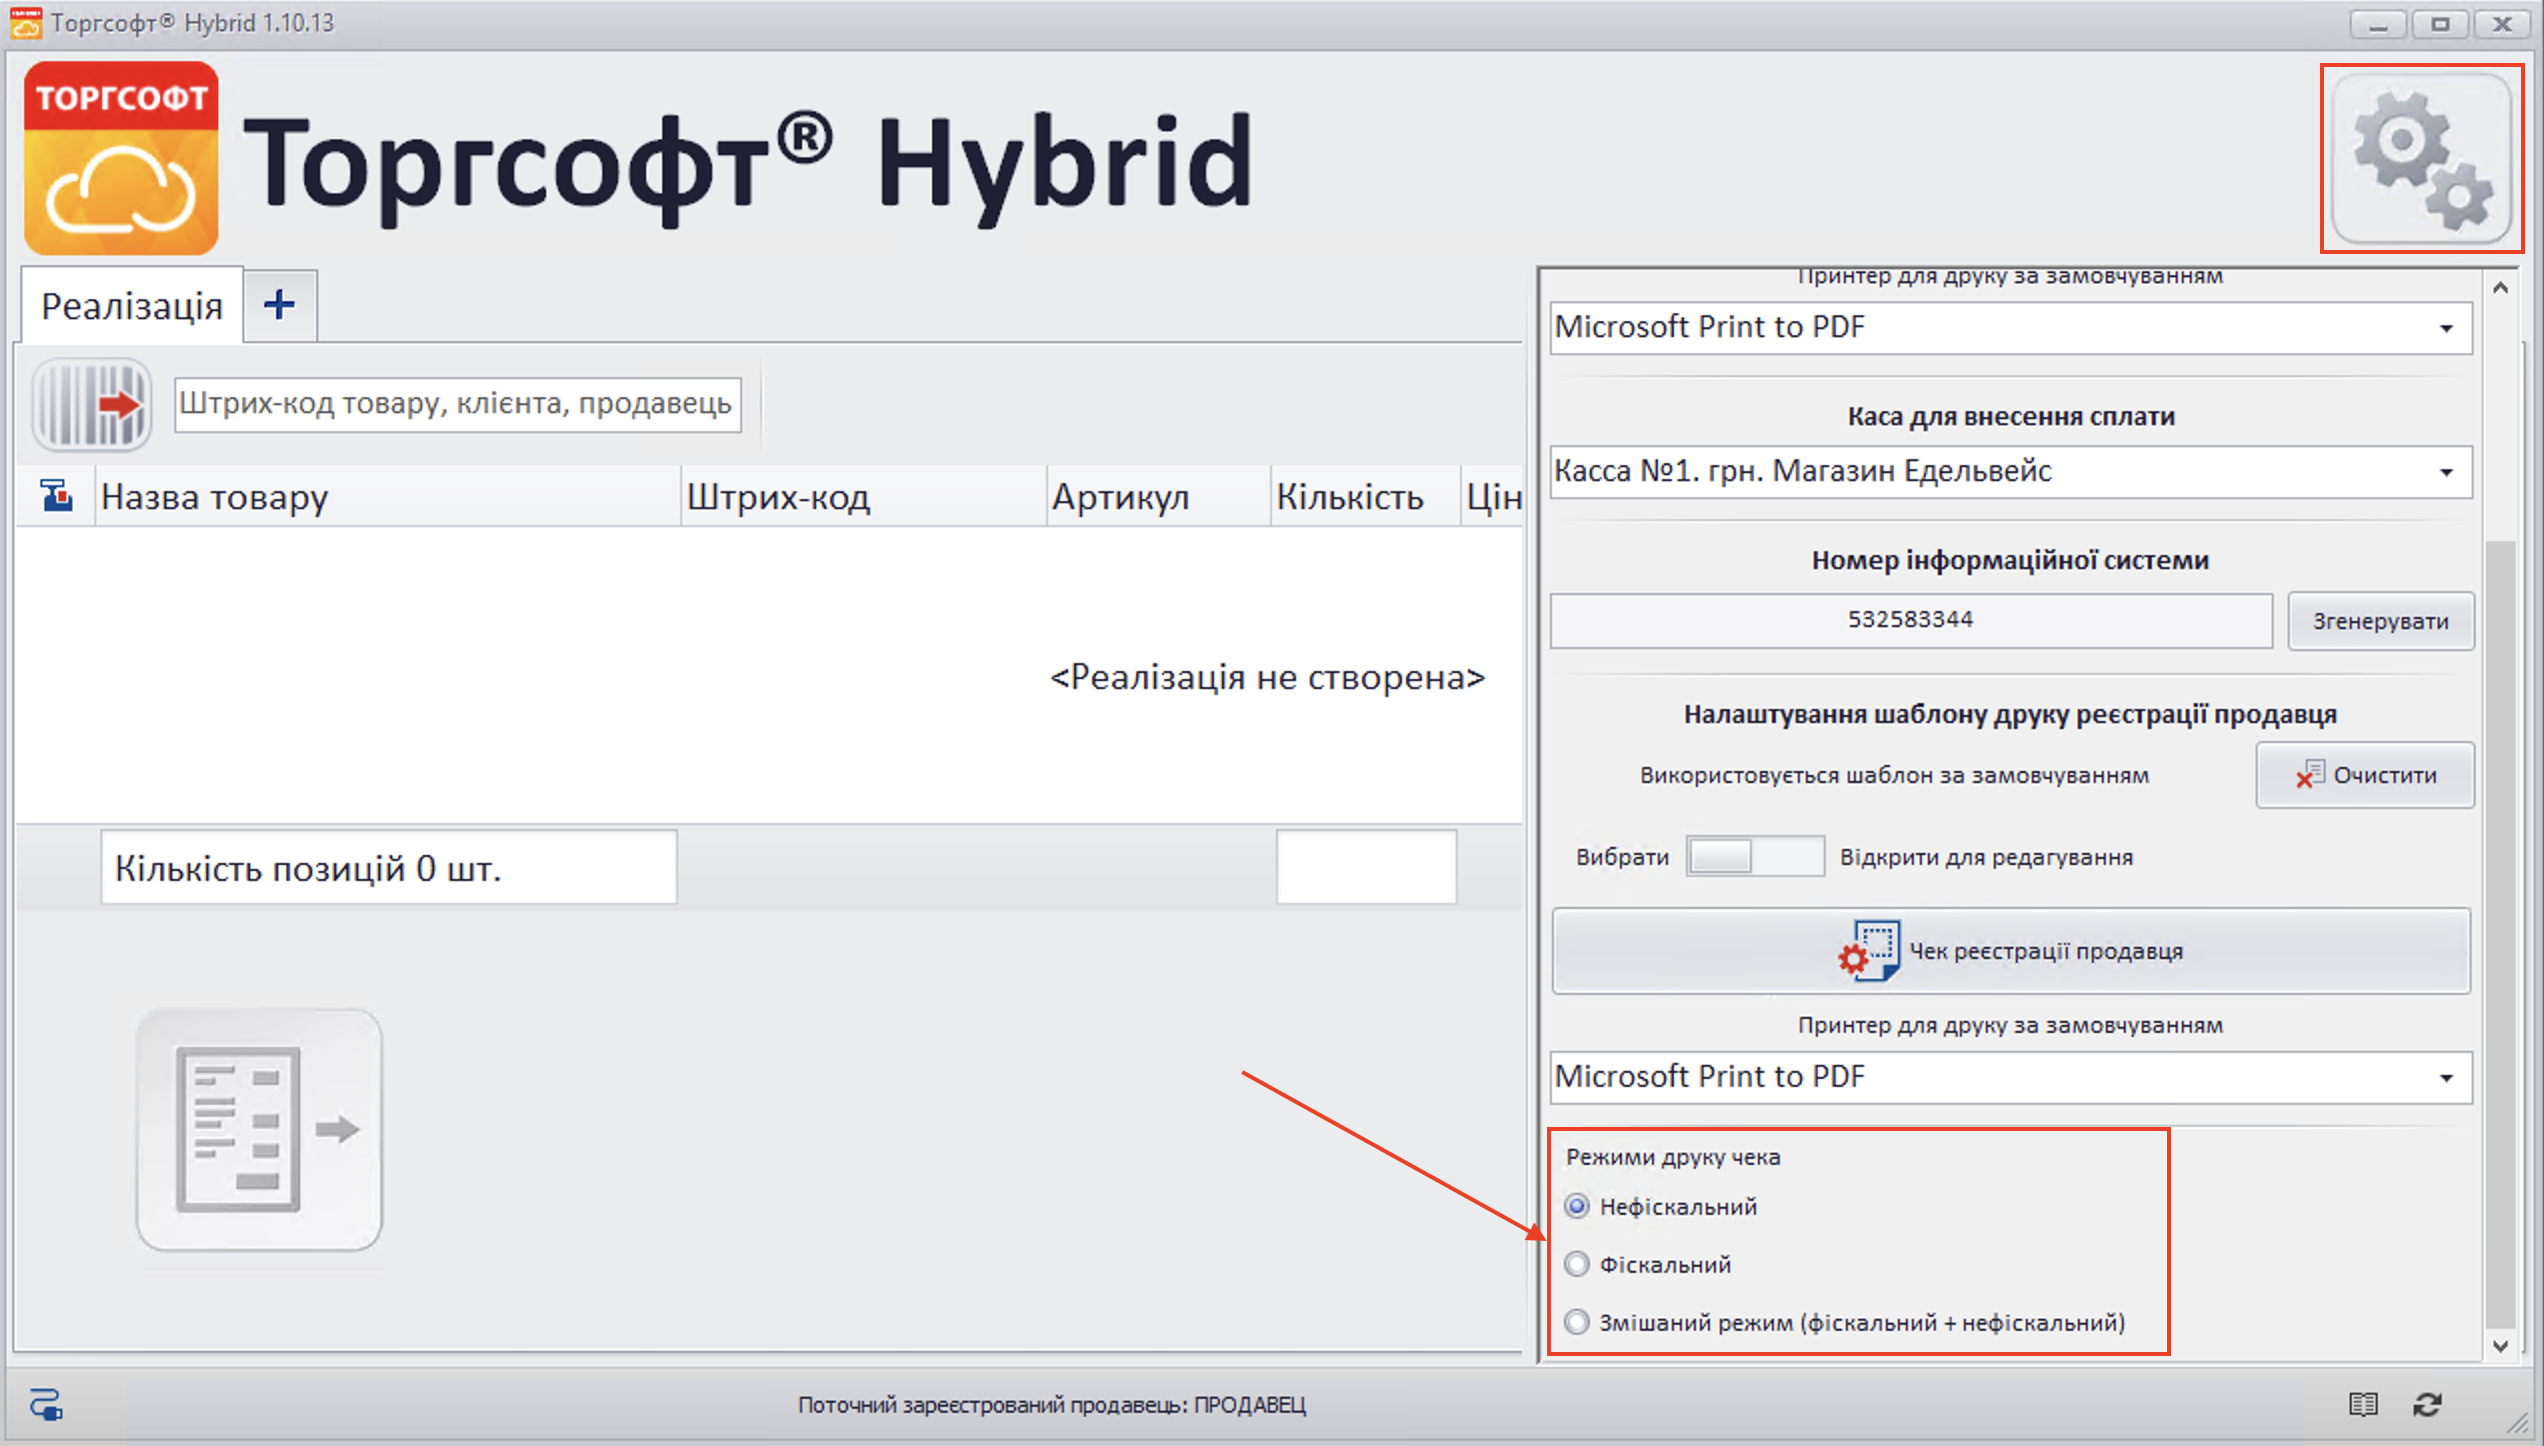The width and height of the screenshot is (2544, 1446).
Task: Click the connection icon in status bar
Action: [x=46, y=1404]
